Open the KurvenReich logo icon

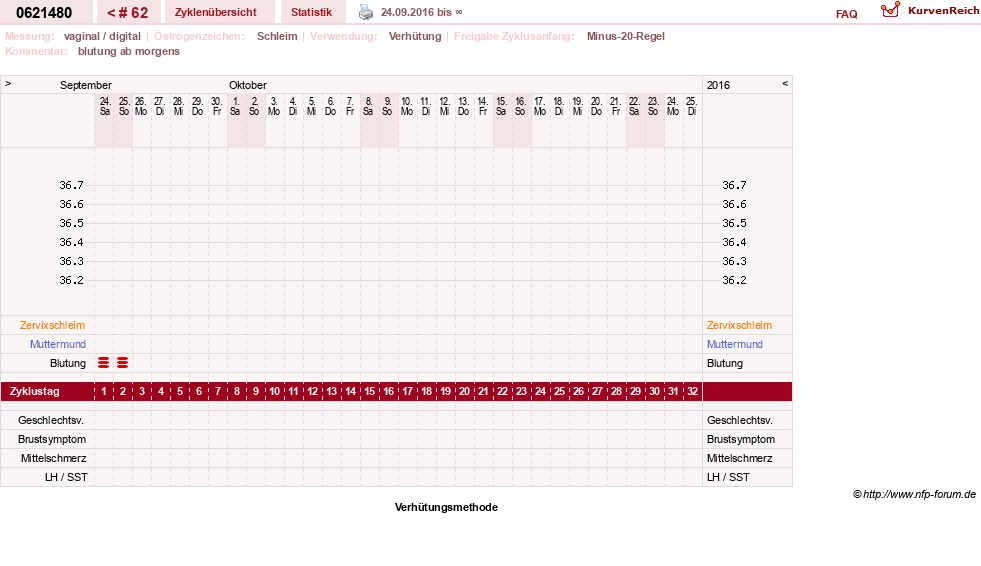[x=890, y=10]
